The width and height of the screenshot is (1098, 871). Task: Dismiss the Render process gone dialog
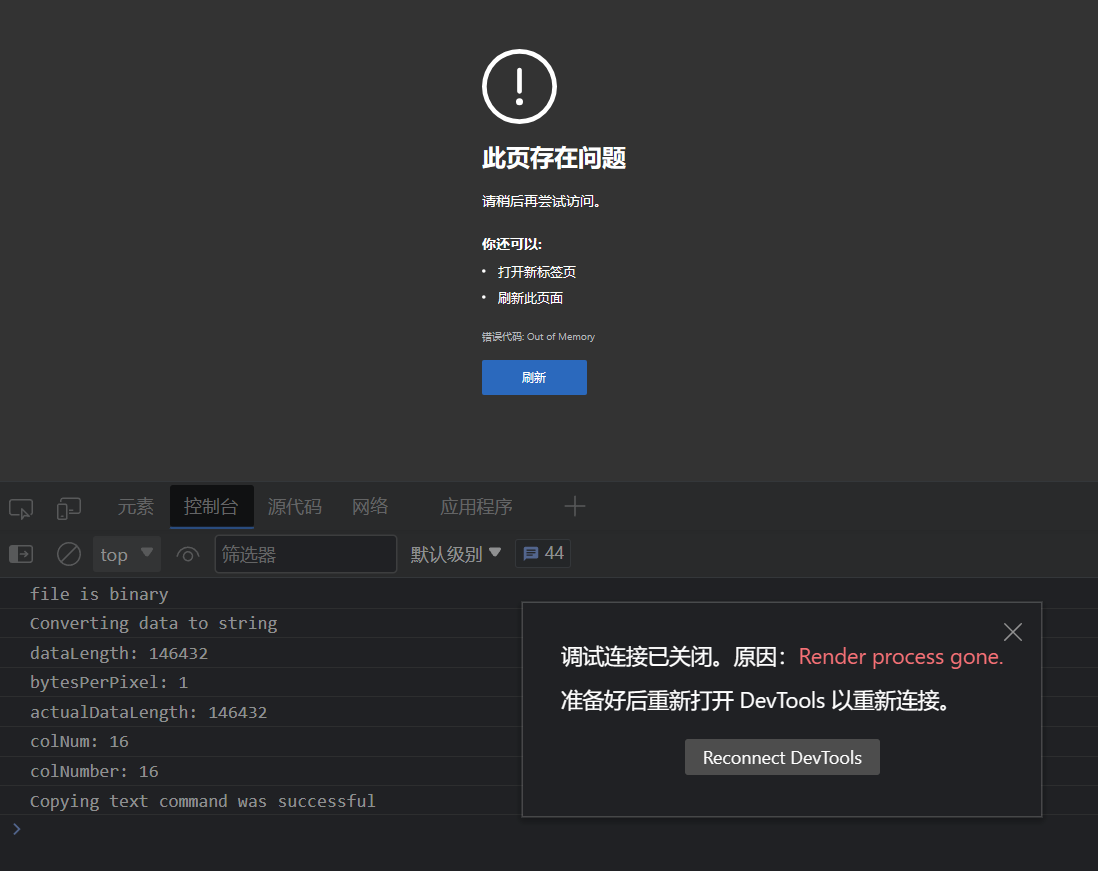[x=1012, y=631]
